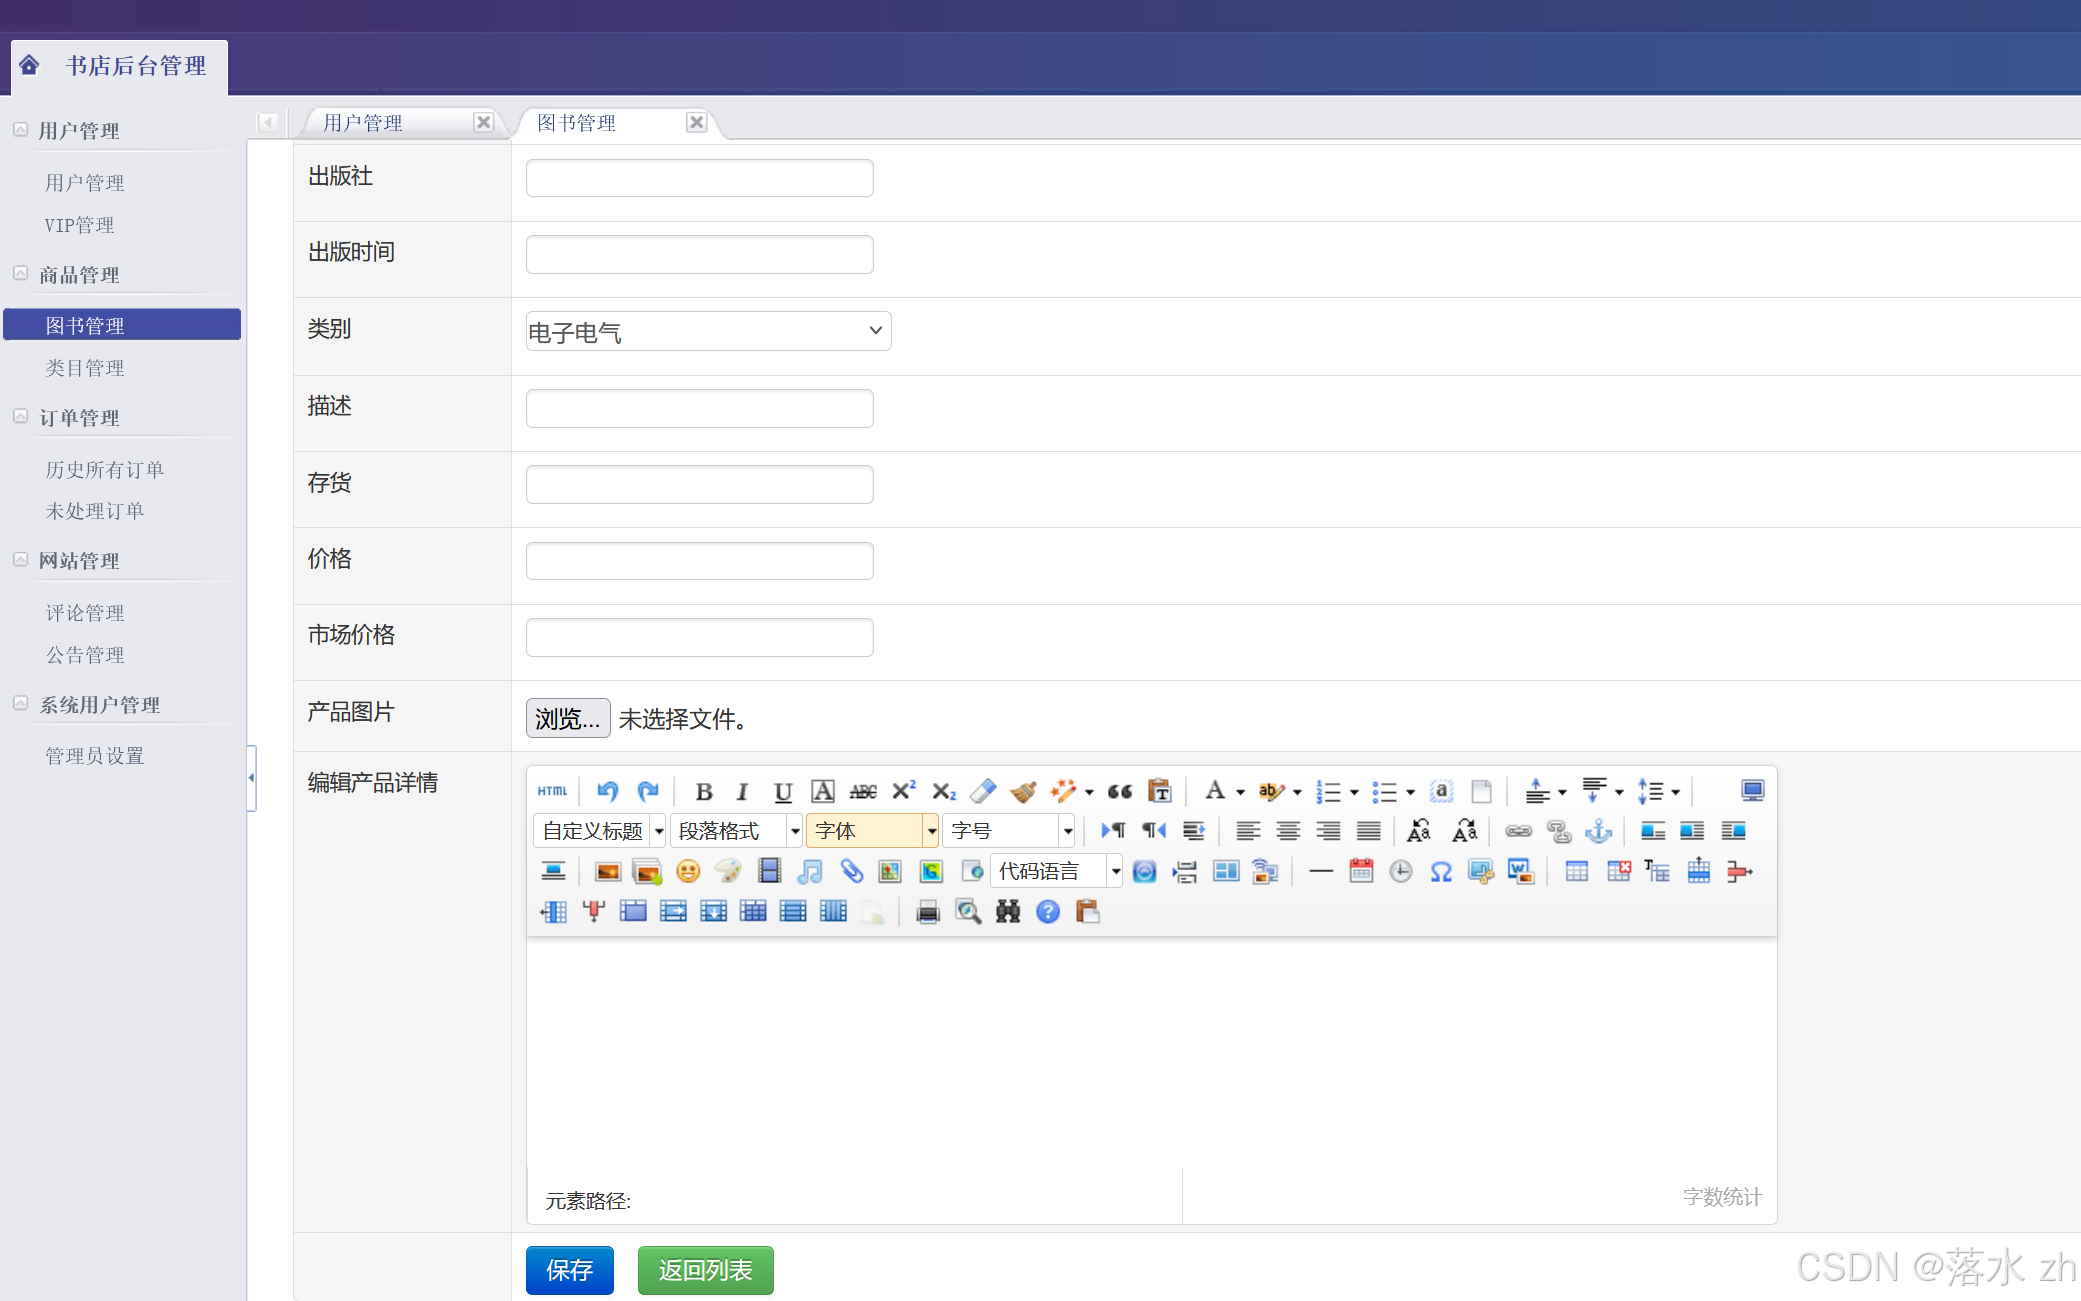Click the blue 保存 save button
The image size is (2081, 1301).
click(569, 1270)
